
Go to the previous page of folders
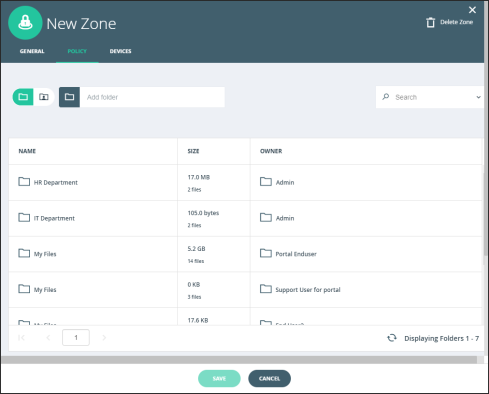(x=48, y=338)
